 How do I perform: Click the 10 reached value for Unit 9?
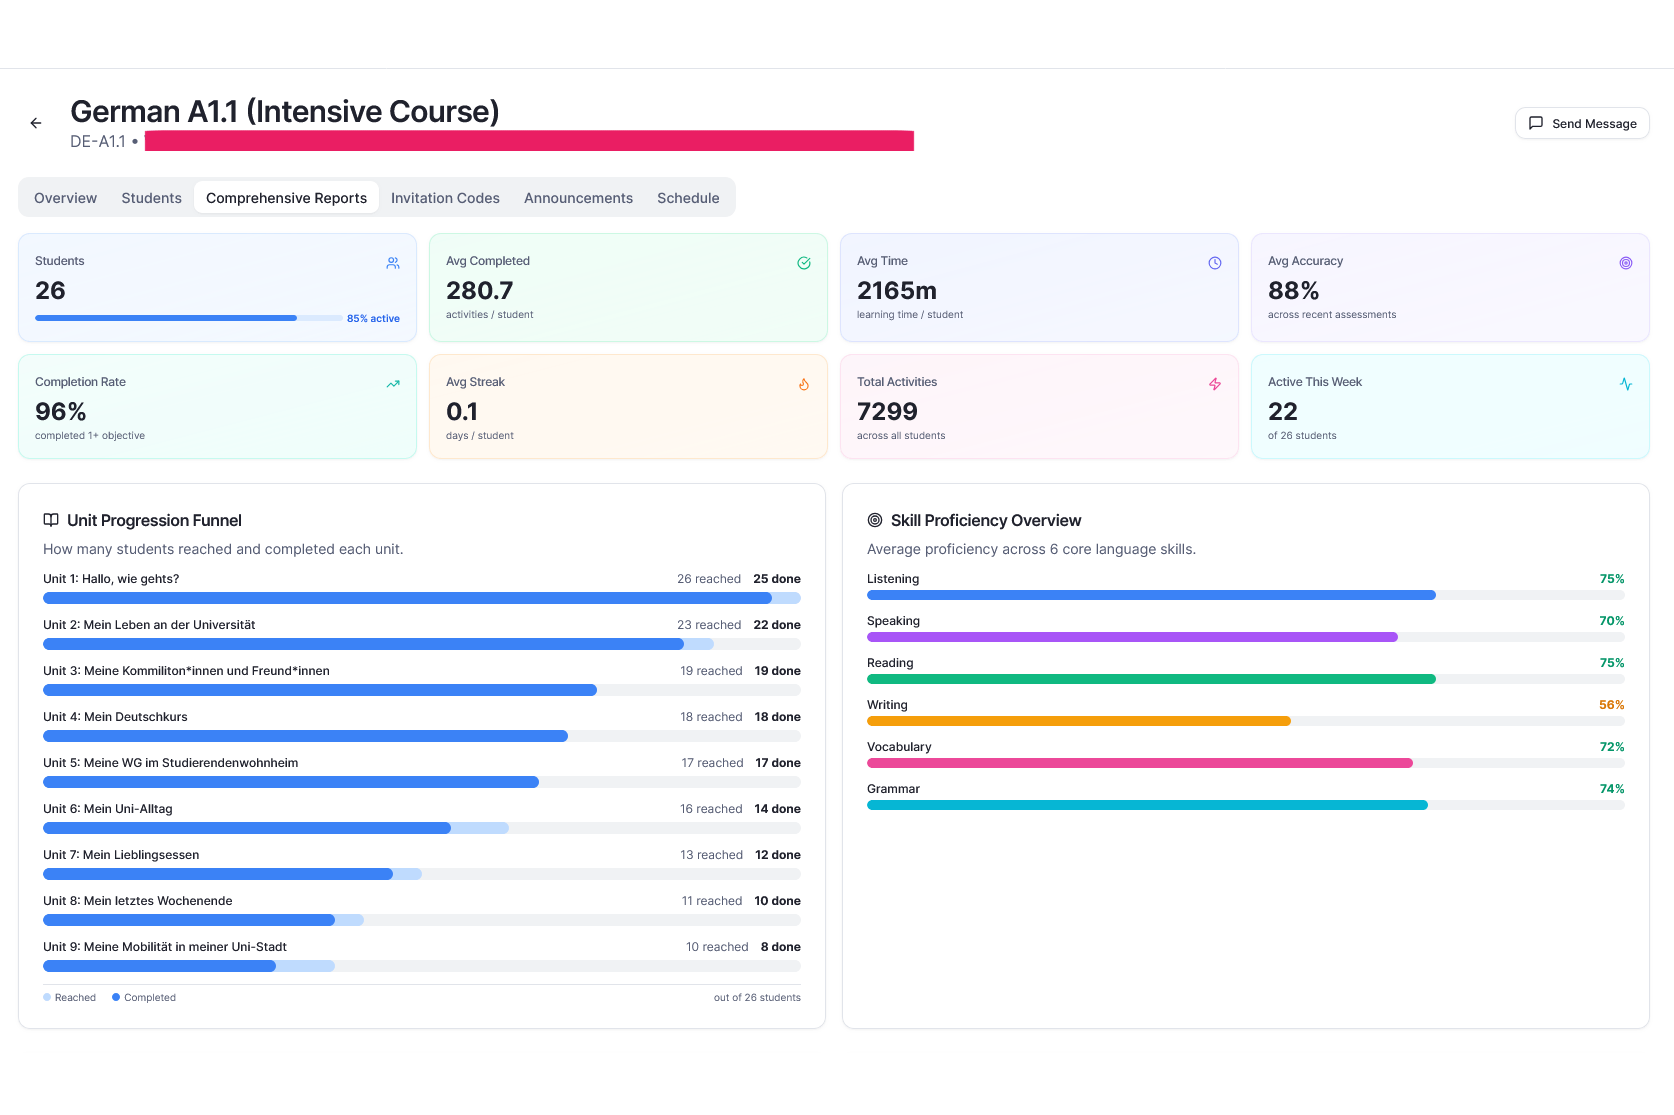click(717, 947)
